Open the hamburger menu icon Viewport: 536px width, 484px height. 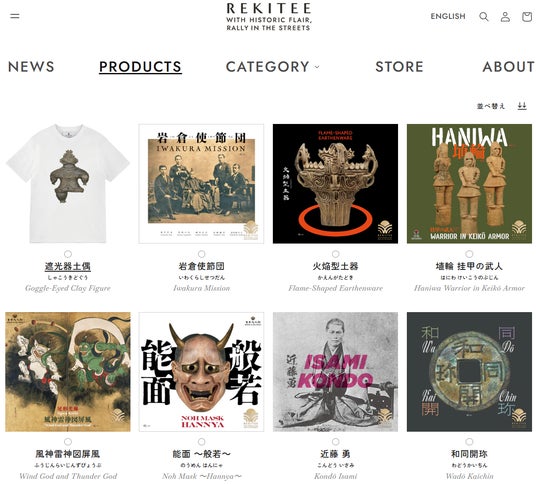pyautogui.click(x=15, y=16)
